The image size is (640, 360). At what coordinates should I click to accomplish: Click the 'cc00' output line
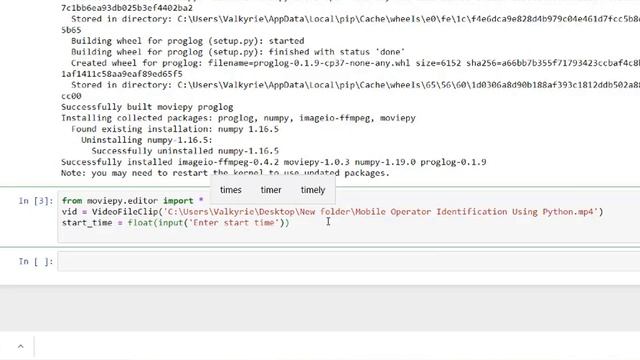tap(71, 96)
